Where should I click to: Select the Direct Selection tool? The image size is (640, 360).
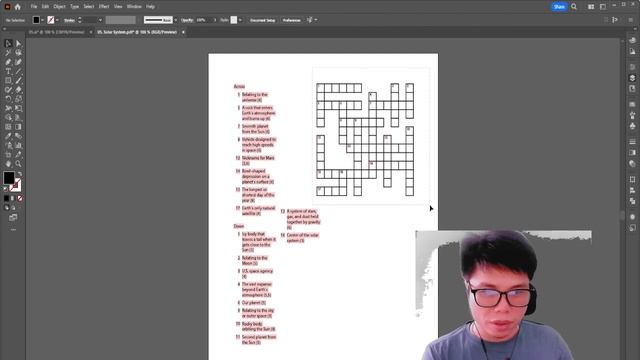tap(18, 43)
